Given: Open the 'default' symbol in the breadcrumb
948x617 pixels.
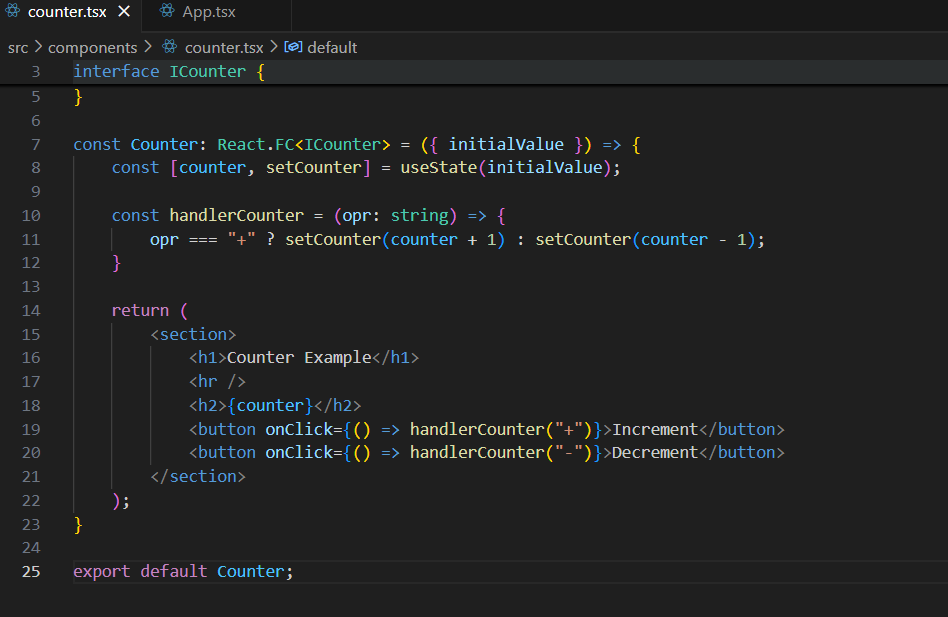Looking at the screenshot, I should (x=332, y=48).
